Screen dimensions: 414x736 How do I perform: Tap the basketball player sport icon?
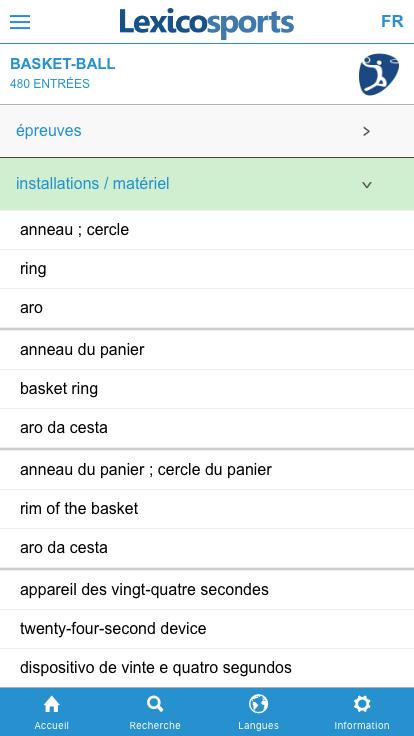pyautogui.click(x=379, y=74)
